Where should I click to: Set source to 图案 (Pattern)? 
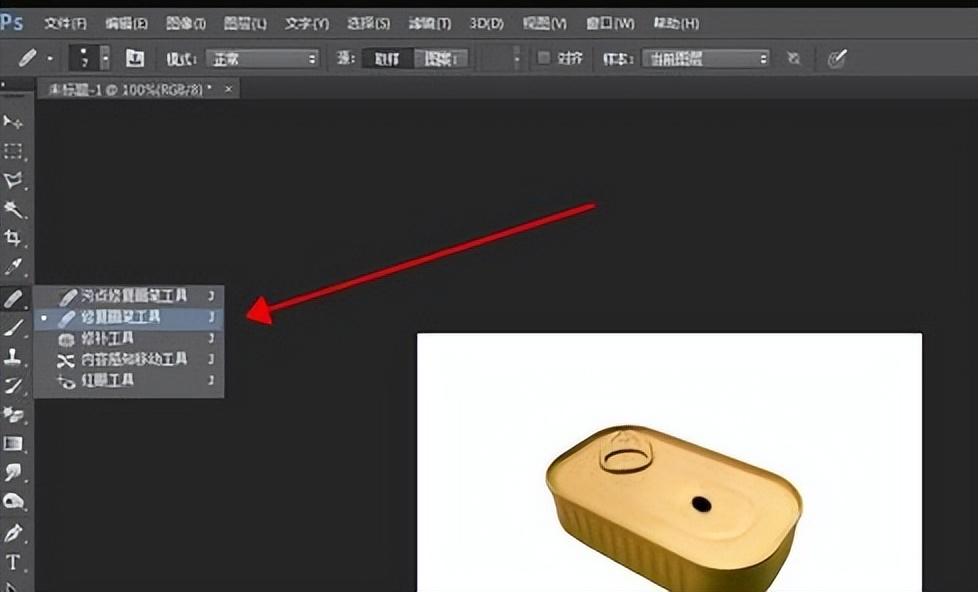pos(441,59)
